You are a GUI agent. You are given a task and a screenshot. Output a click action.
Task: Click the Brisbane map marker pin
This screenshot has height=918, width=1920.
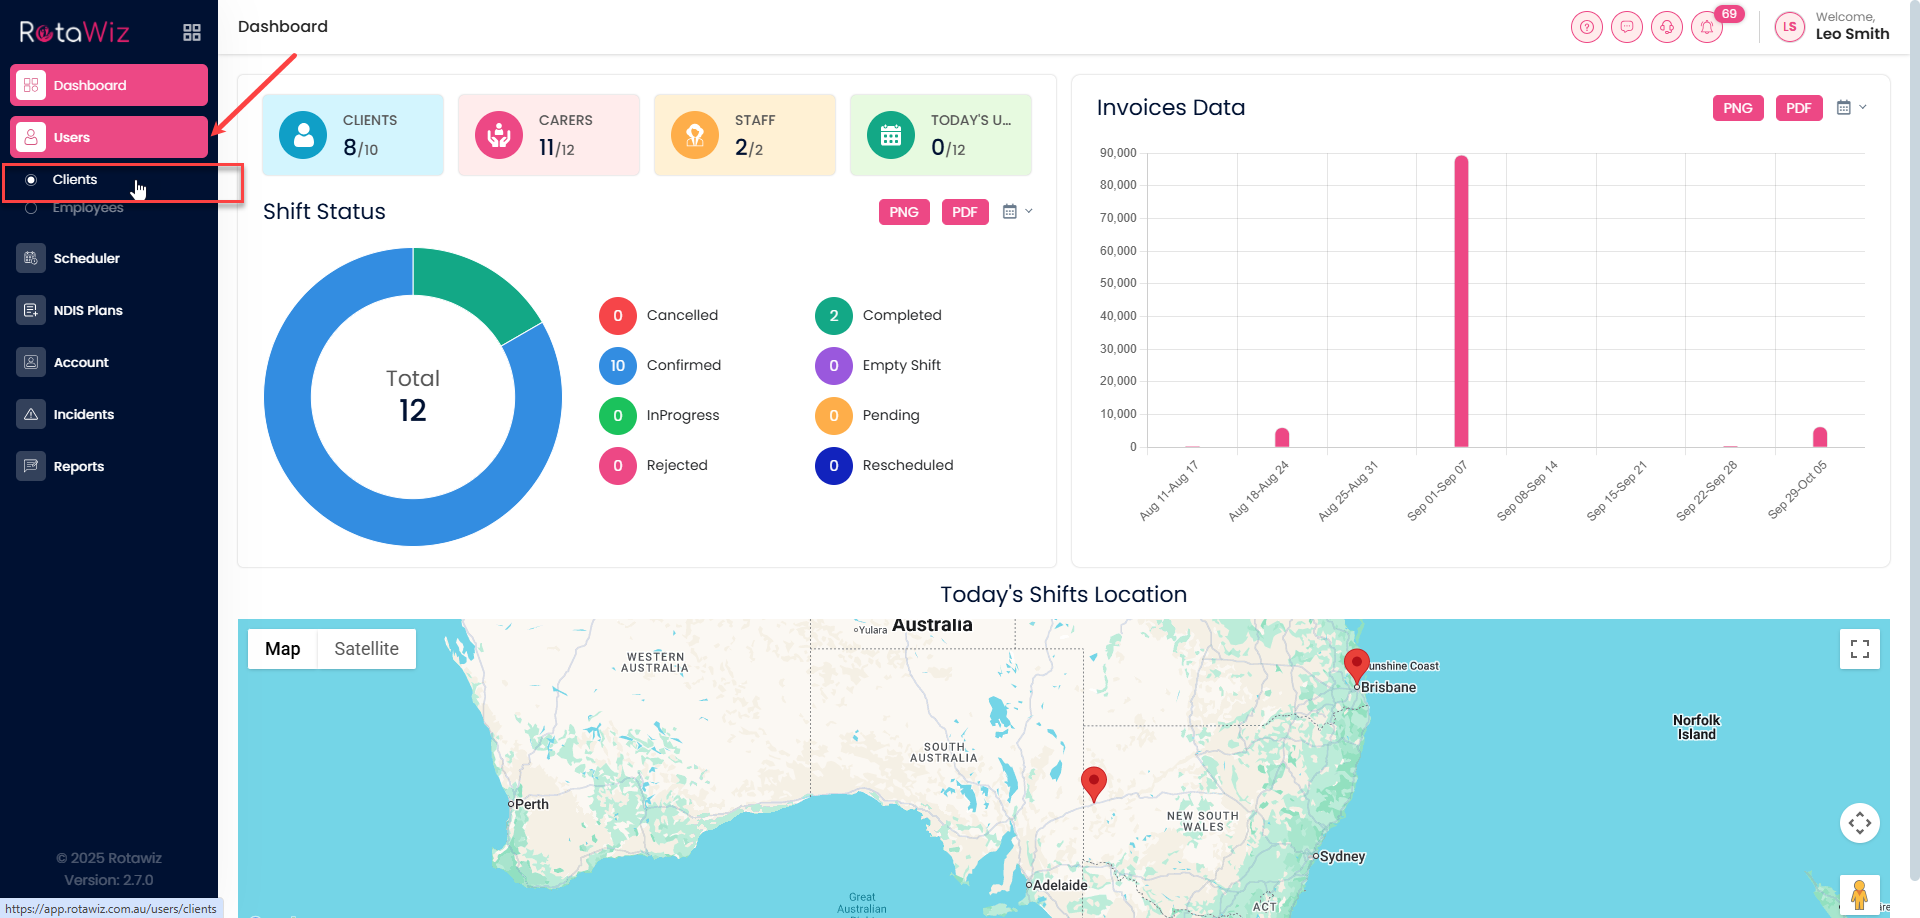(1356, 664)
